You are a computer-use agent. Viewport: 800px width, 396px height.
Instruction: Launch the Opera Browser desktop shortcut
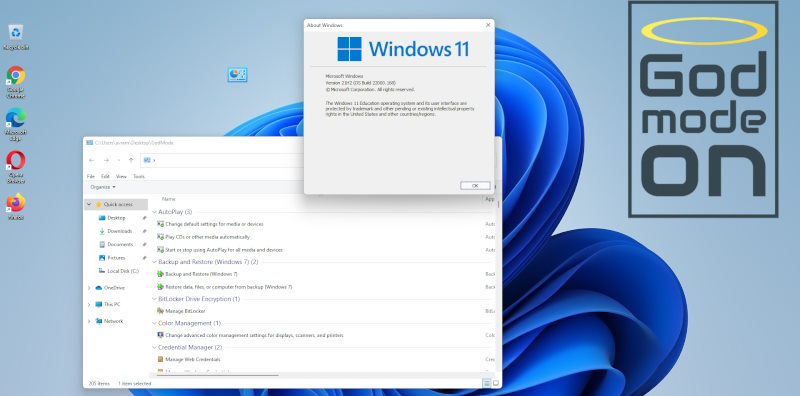coord(16,166)
